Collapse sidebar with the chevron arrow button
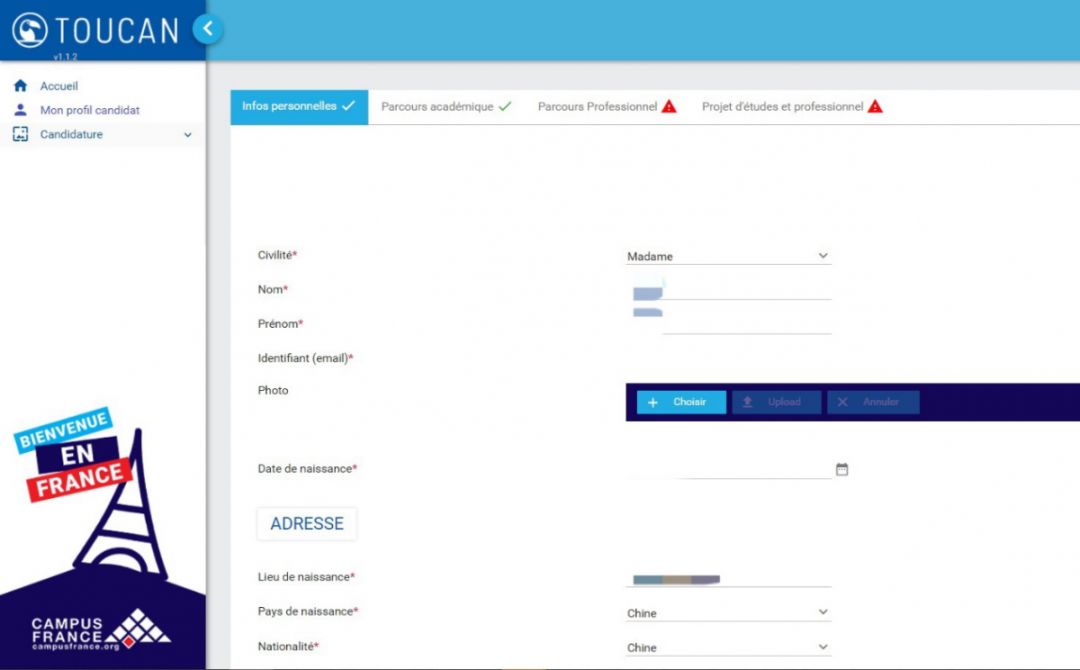Screen dimensions: 1080x670 (208, 29)
